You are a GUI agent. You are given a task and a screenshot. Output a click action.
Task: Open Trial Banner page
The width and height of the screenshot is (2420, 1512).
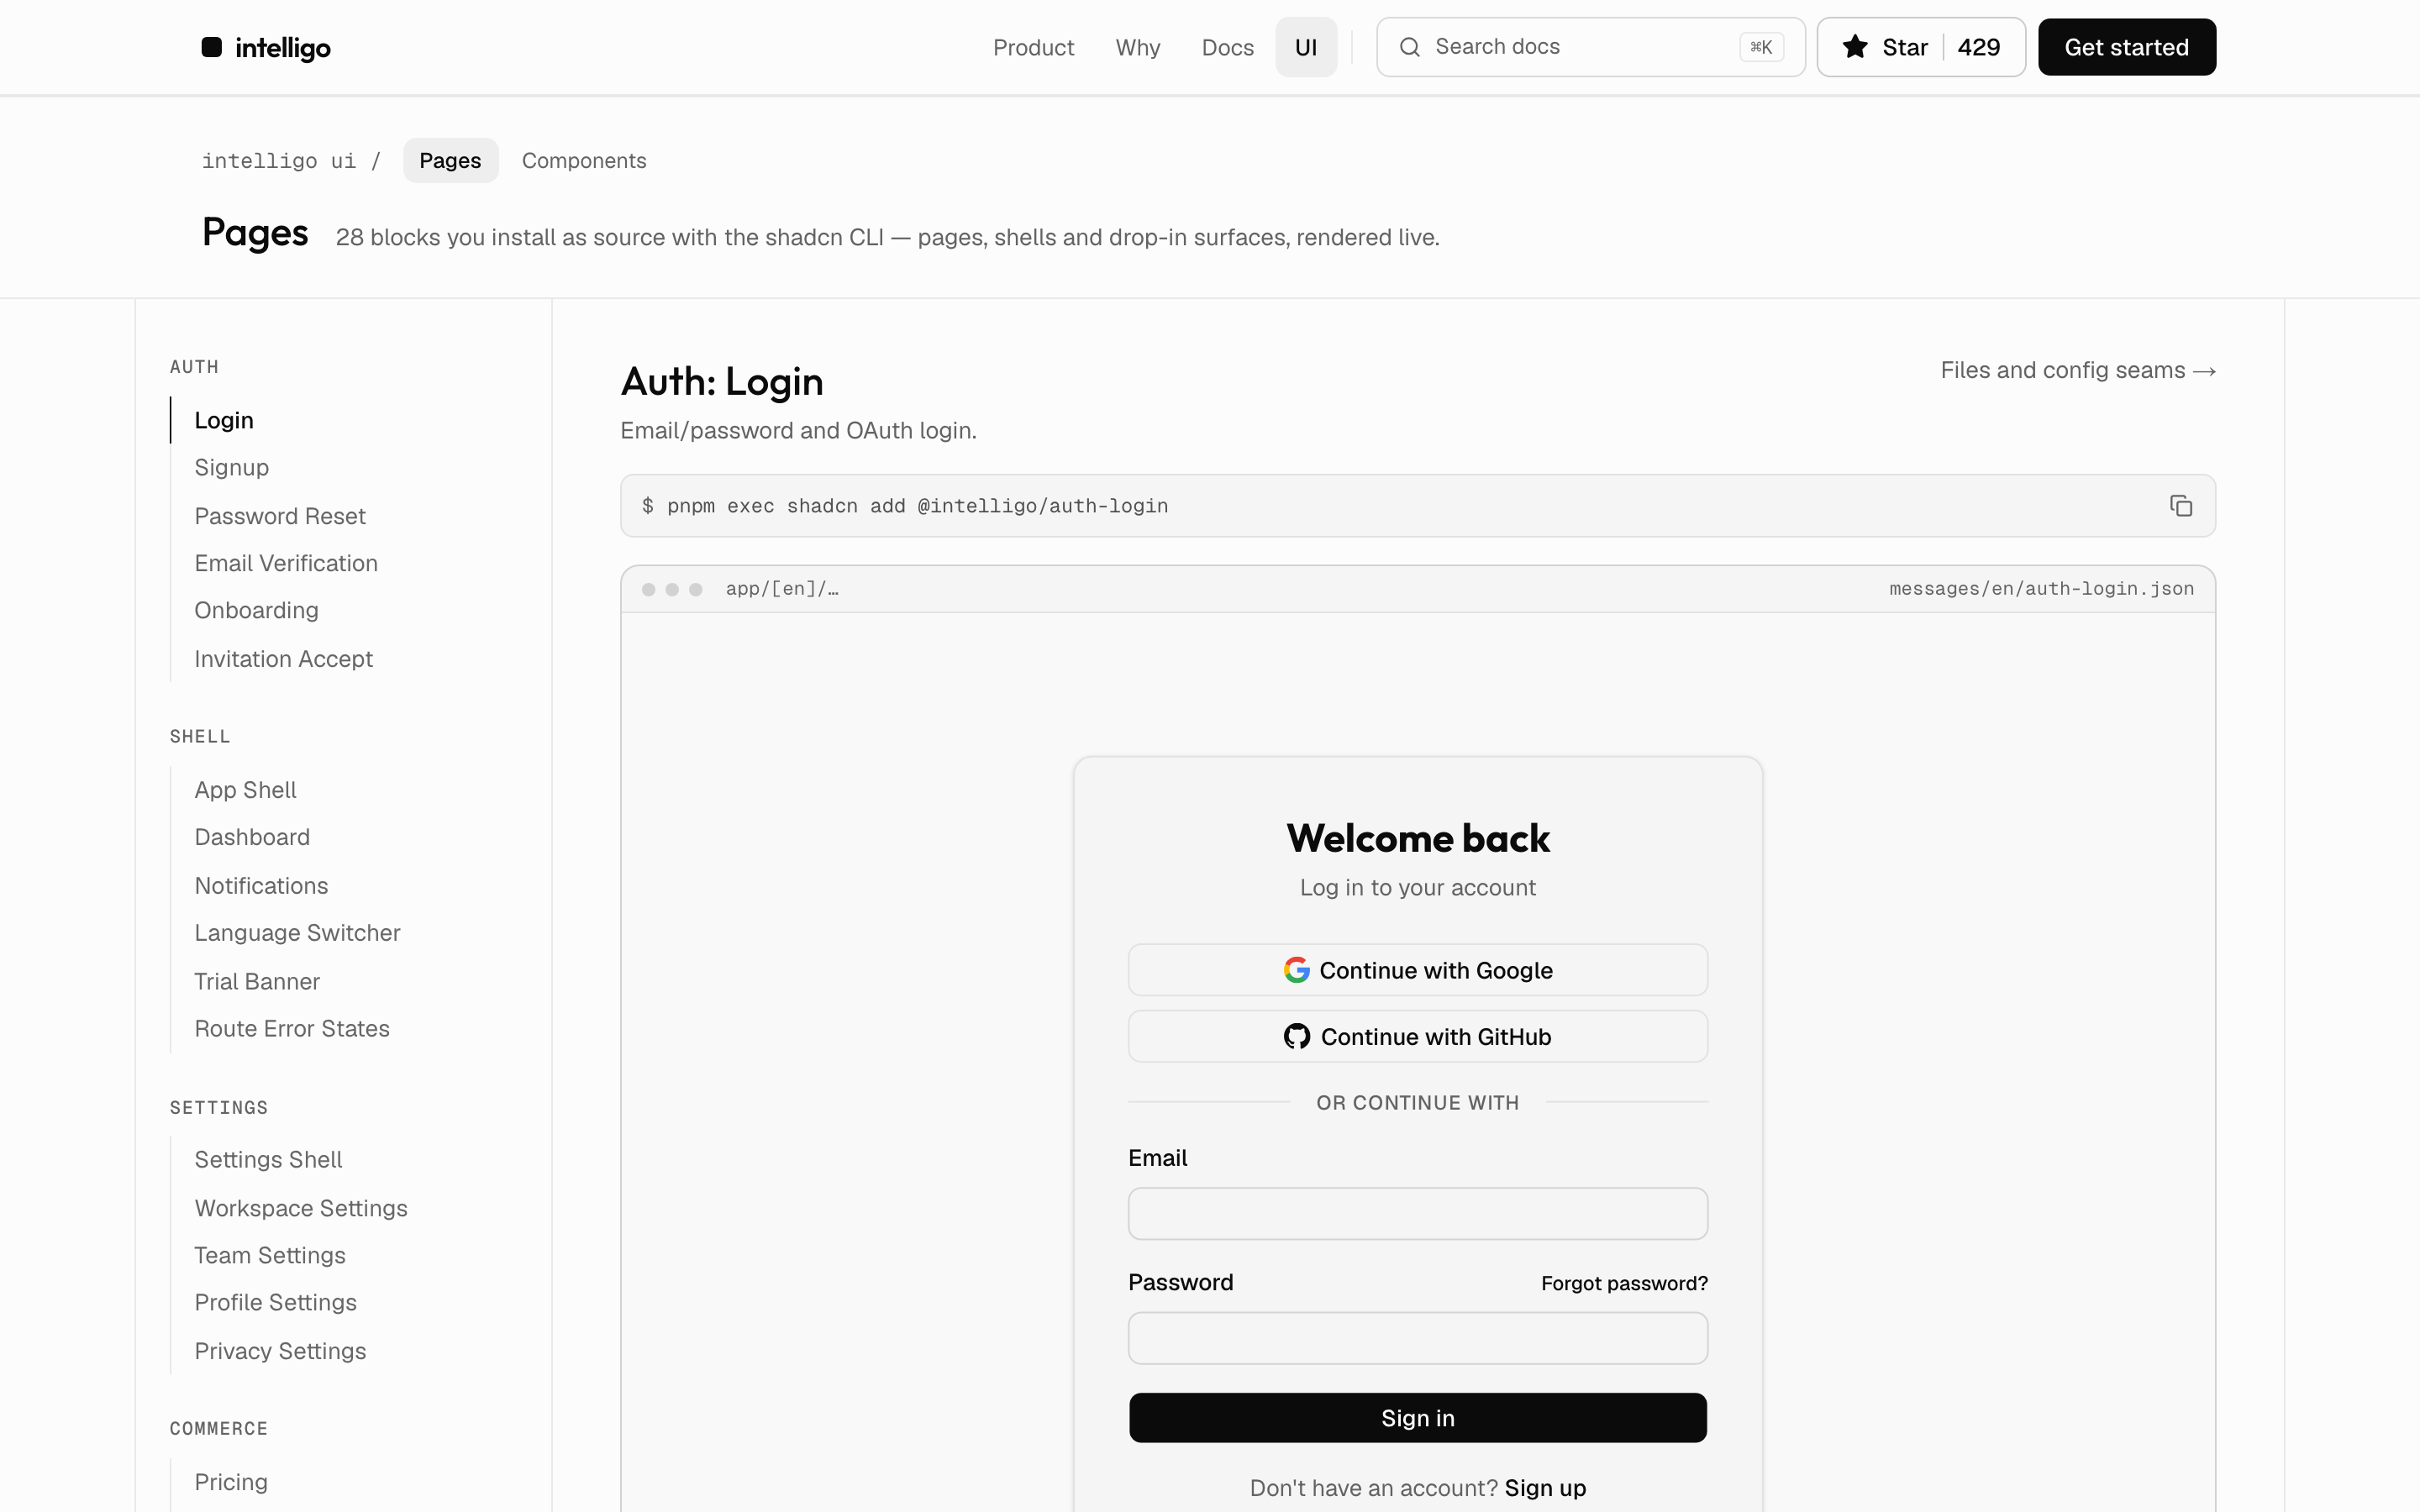(257, 982)
